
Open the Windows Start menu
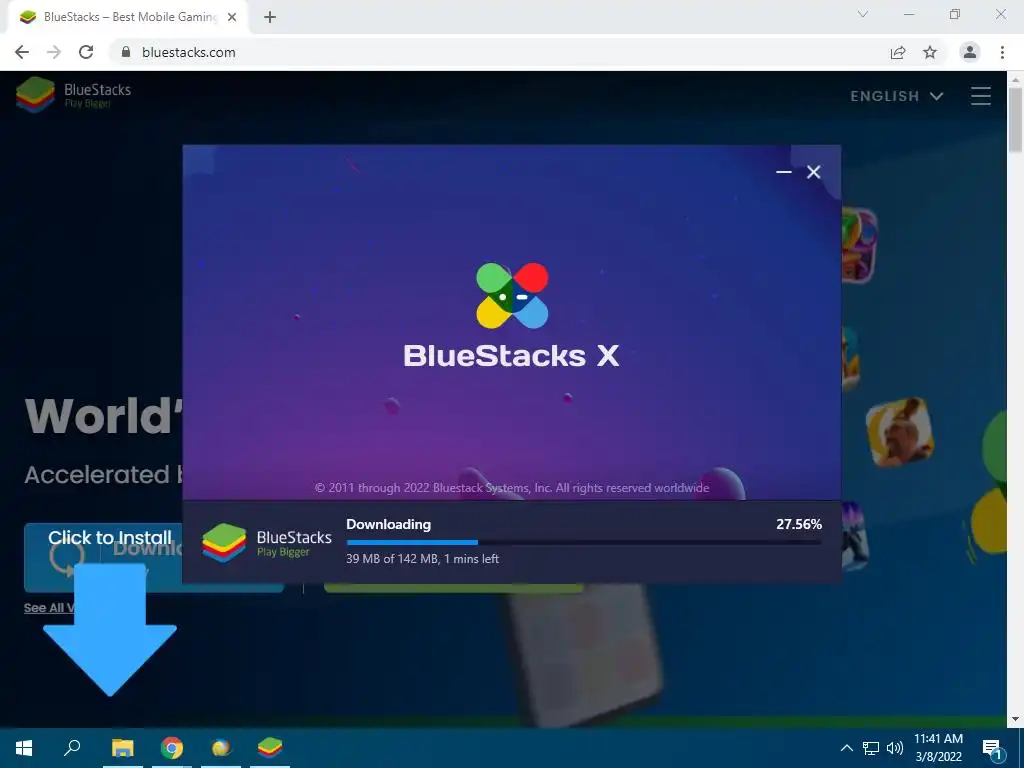24,748
